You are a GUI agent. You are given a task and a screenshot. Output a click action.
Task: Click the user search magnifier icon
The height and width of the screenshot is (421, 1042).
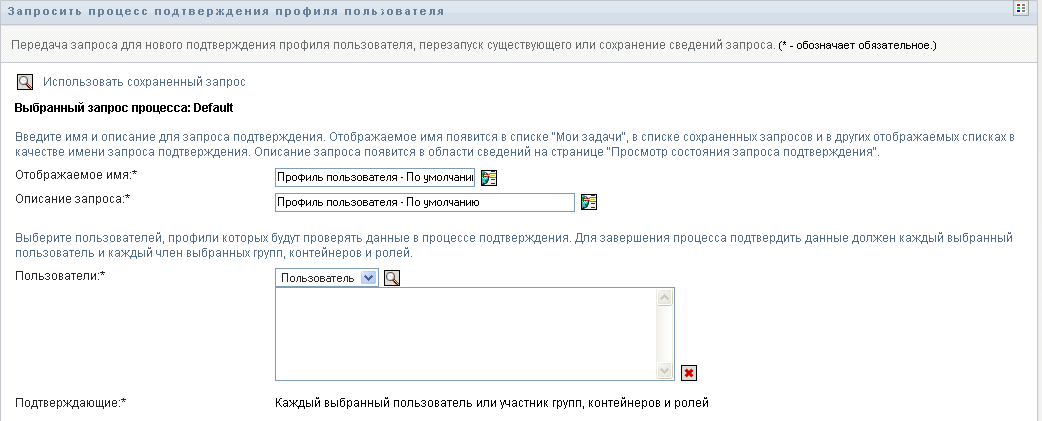point(392,278)
